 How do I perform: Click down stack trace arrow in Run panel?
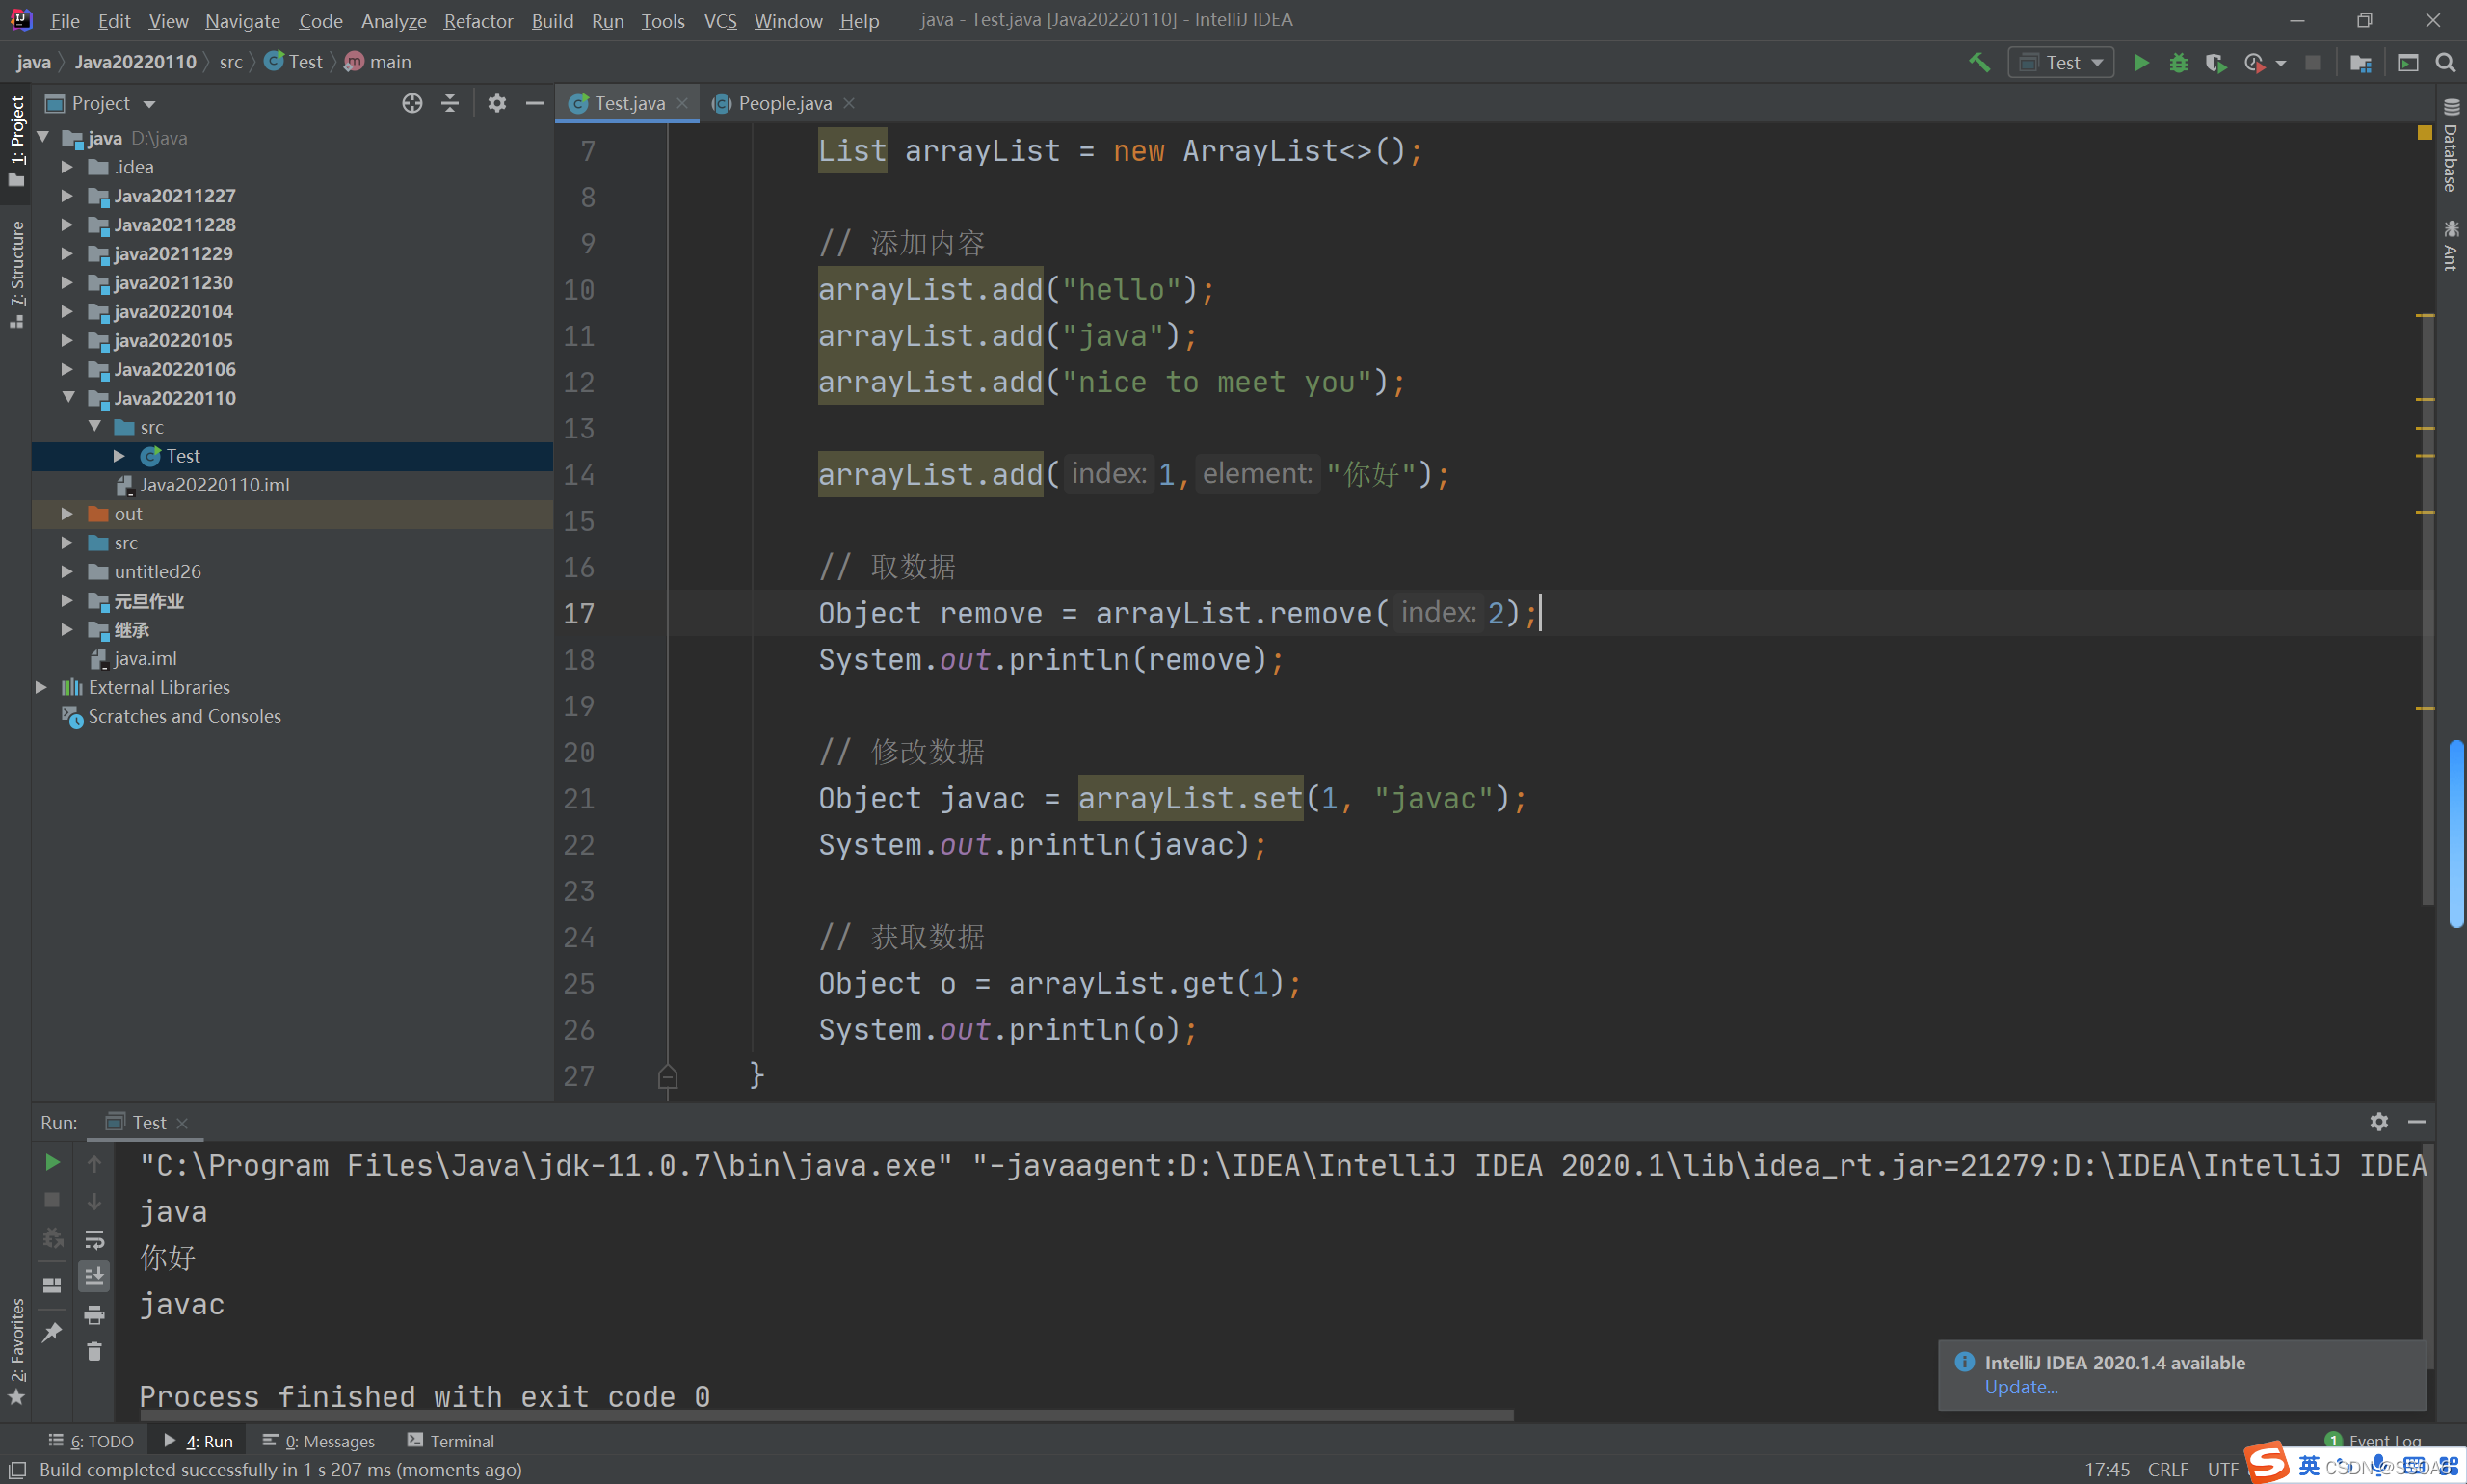pyautogui.click(x=94, y=1201)
